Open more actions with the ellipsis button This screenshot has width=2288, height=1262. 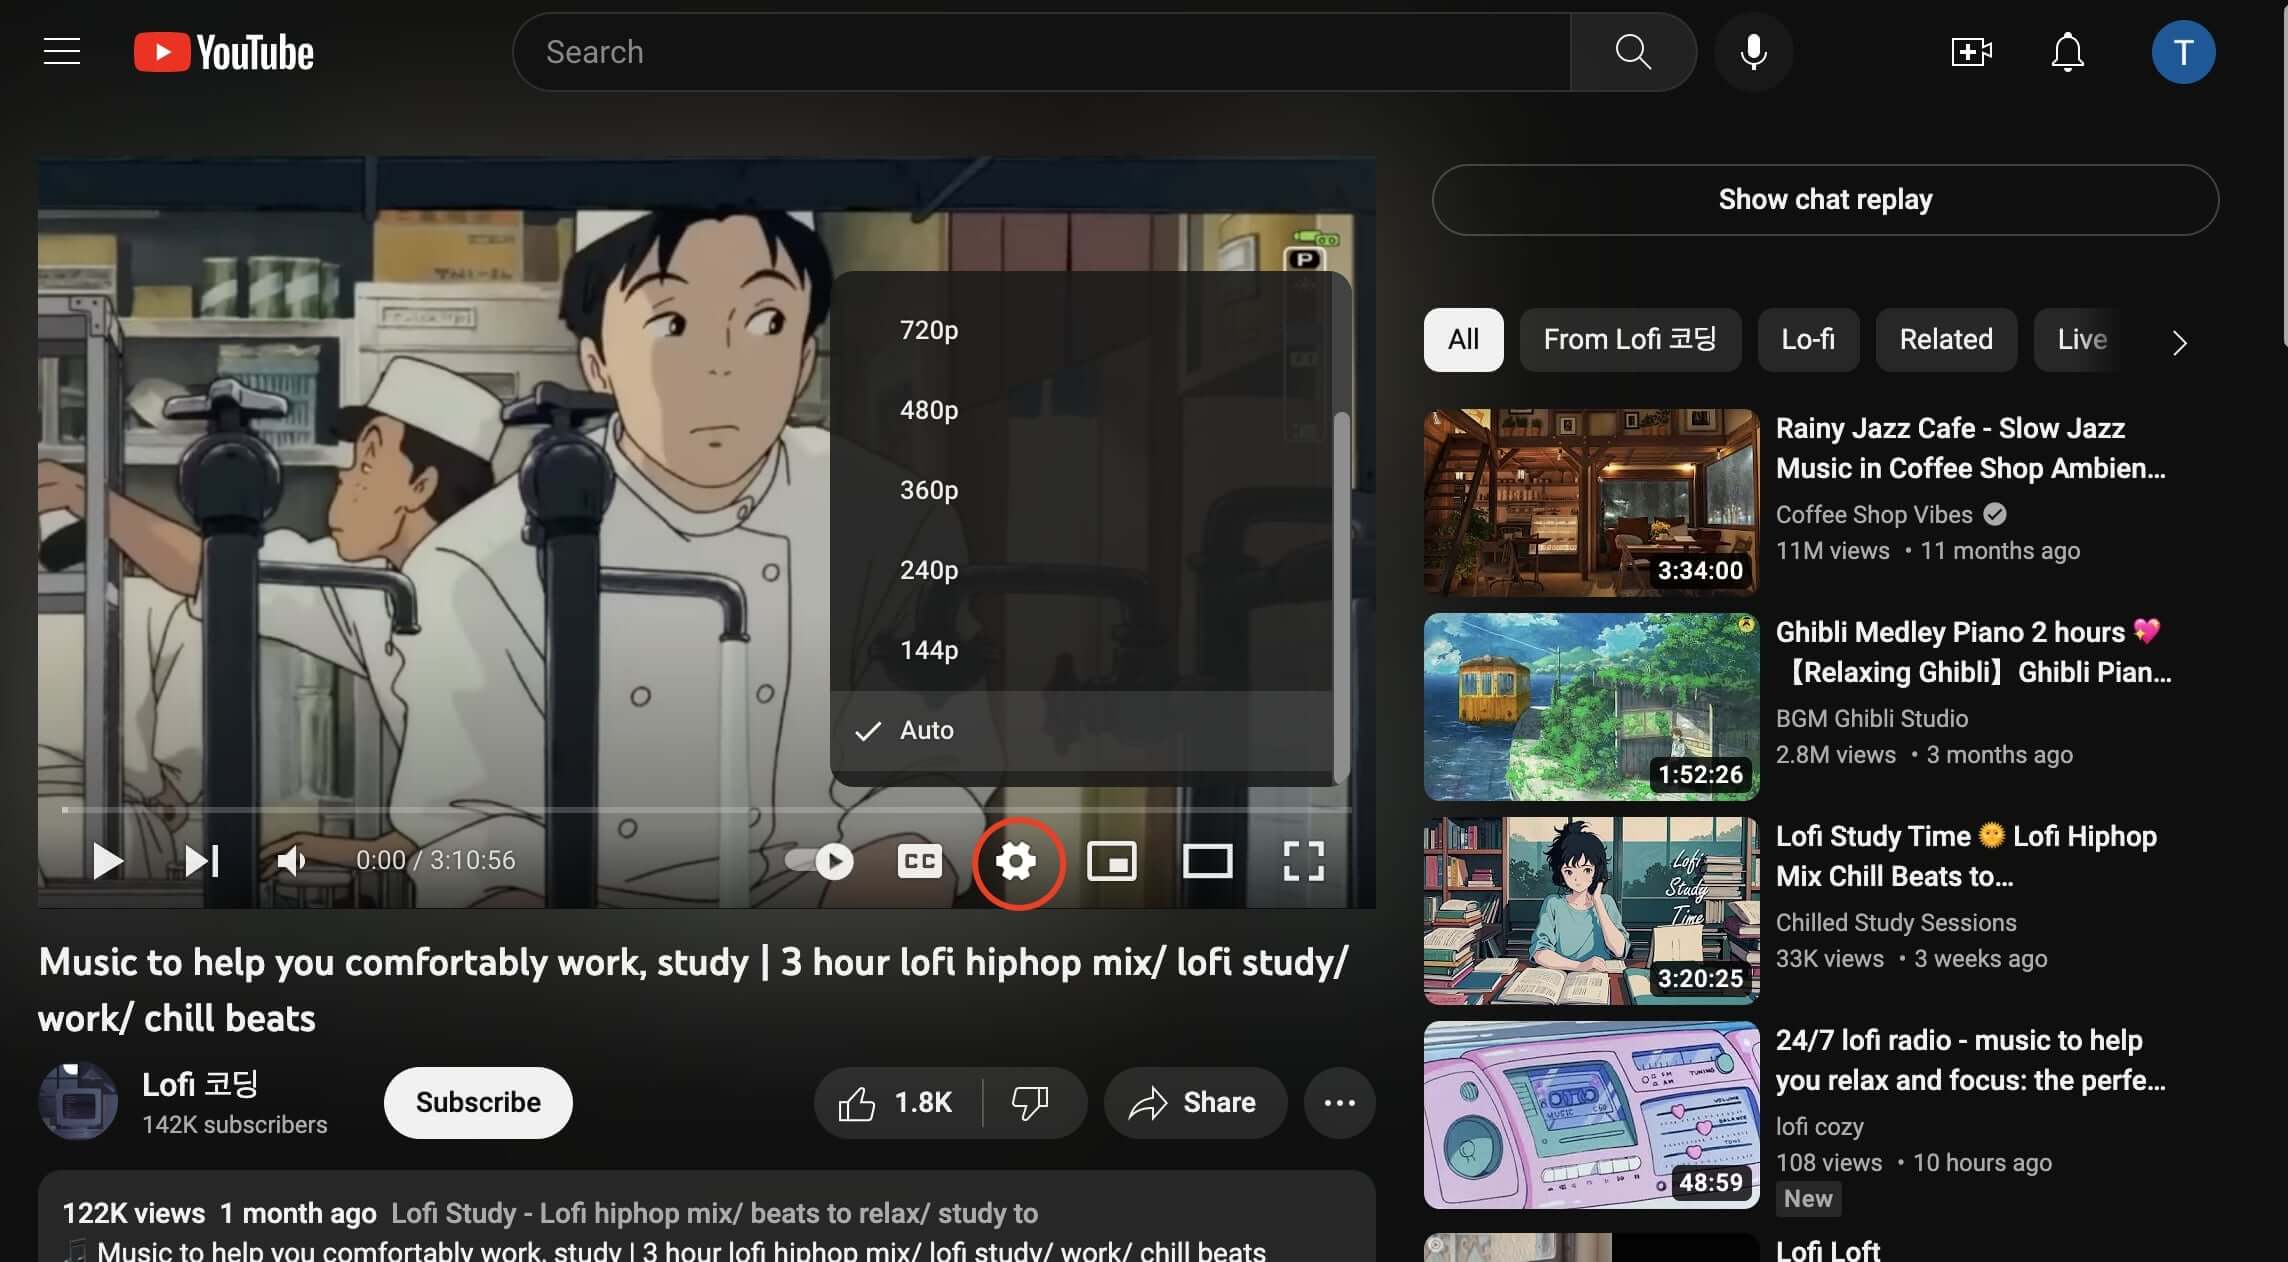[1339, 1102]
